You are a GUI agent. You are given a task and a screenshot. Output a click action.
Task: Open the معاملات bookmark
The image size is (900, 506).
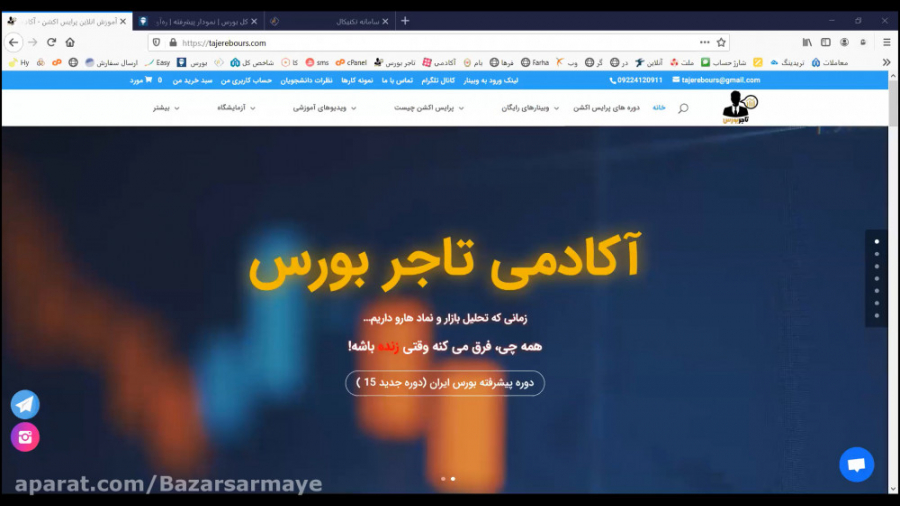coord(830,63)
